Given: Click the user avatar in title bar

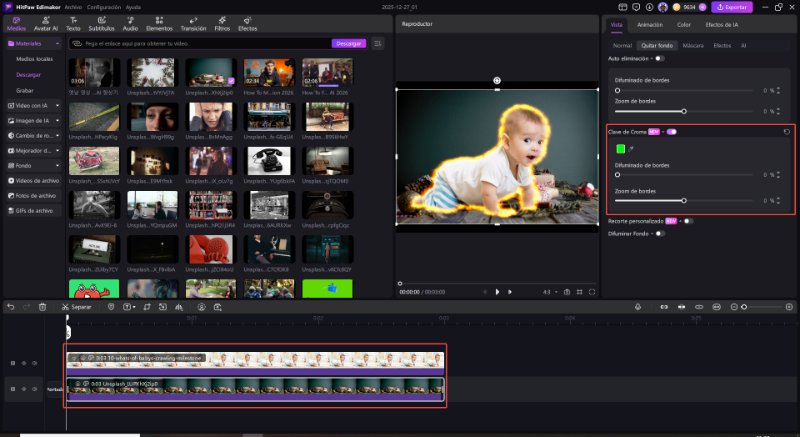Looking at the screenshot, I should pos(663,7).
